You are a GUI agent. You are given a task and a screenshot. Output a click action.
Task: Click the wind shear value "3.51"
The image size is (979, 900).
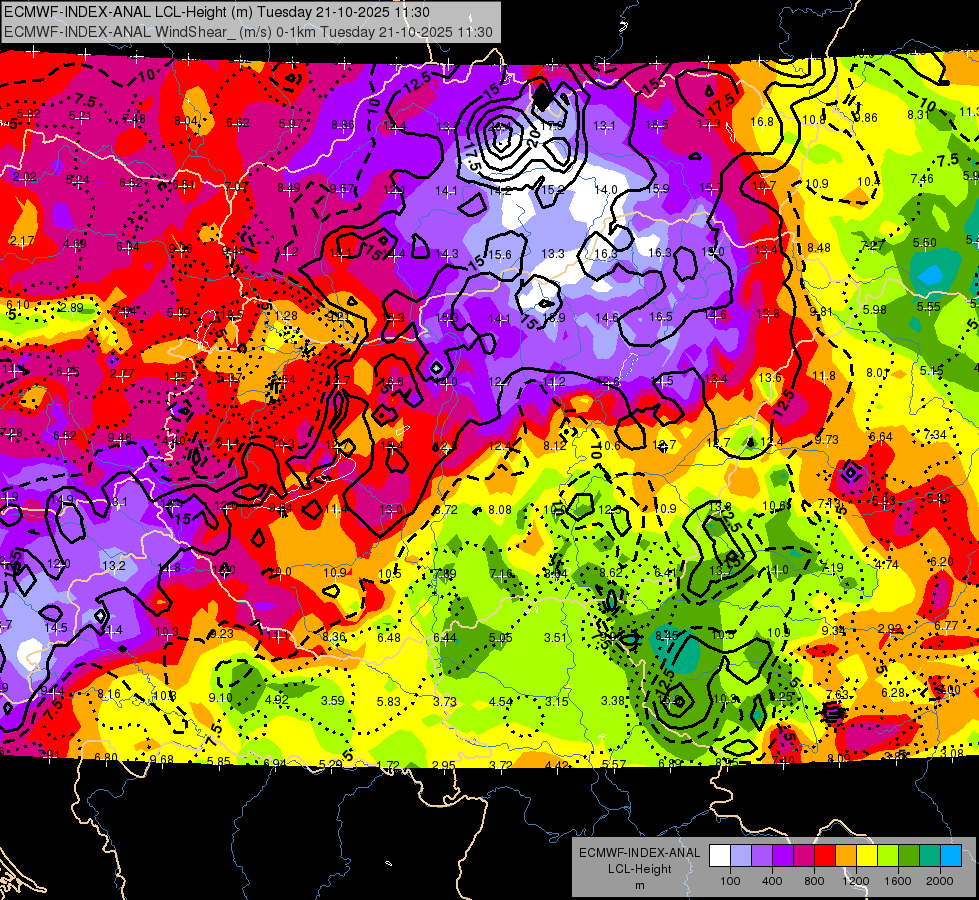[x=555, y=638]
